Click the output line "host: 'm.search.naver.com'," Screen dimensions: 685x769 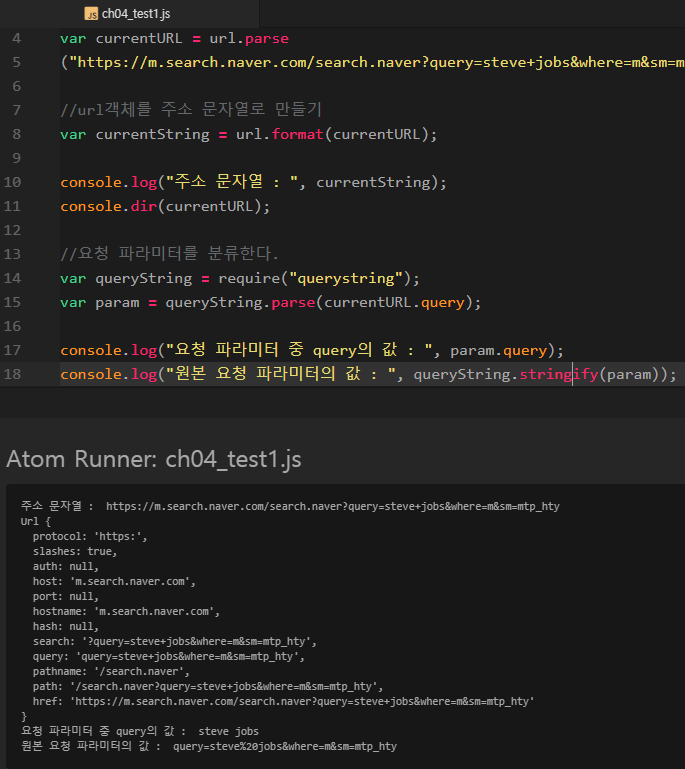point(114,582)
